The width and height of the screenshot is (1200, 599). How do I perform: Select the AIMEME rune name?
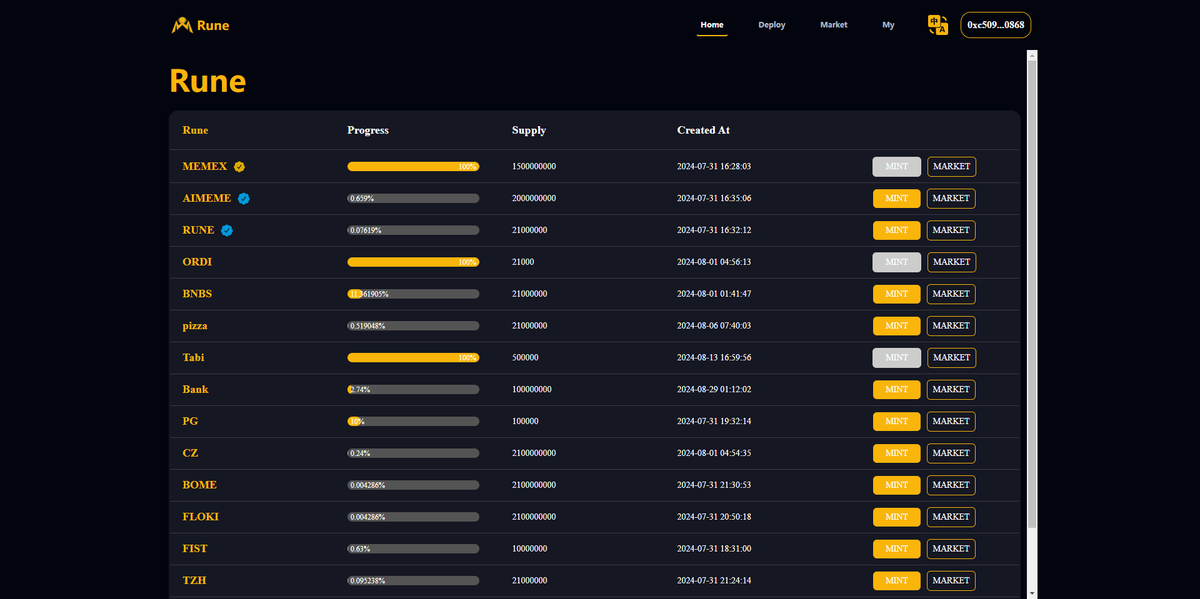pyautogui.click(x=207, y=198)
